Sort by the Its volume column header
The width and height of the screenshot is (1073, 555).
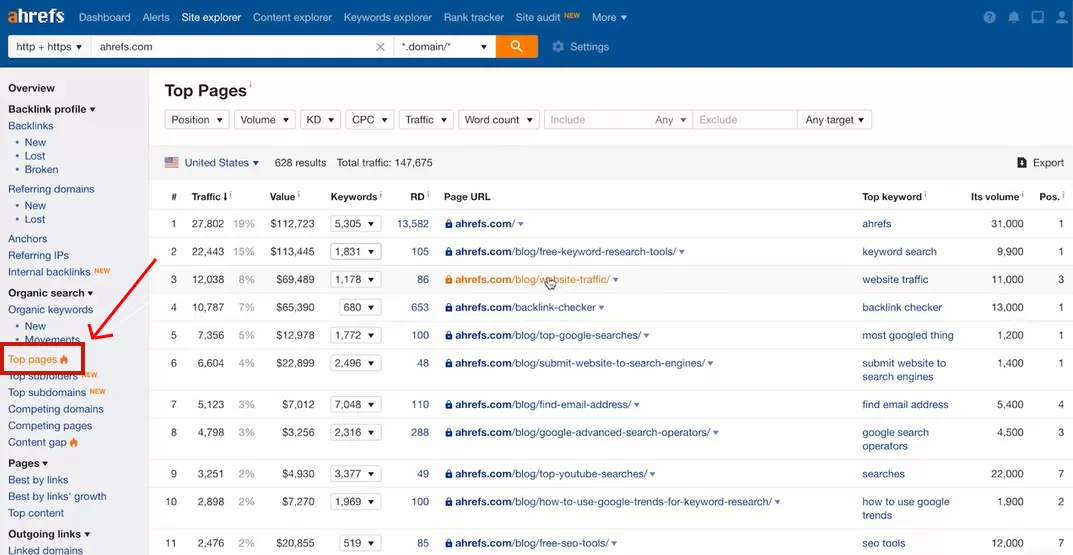coord(995,196)
